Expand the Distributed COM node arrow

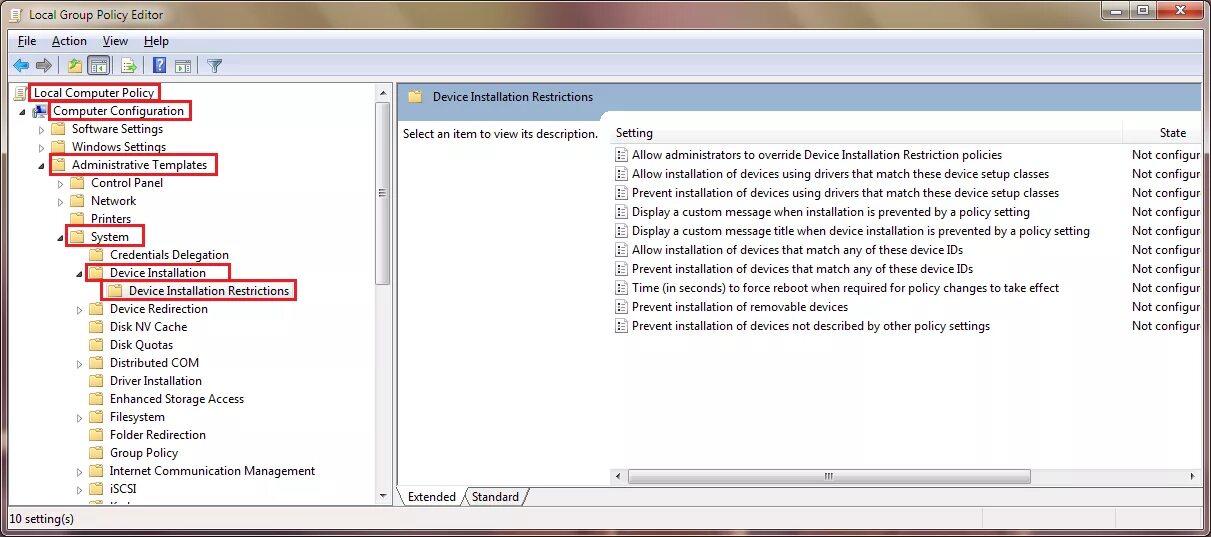[x=79, y=363]
